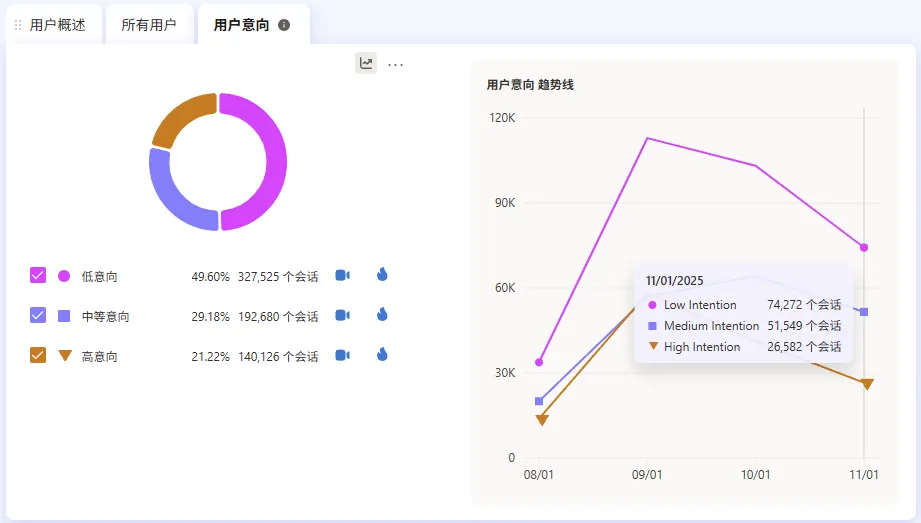Open the heatmap flame icon for 高意向

(382, 355)
